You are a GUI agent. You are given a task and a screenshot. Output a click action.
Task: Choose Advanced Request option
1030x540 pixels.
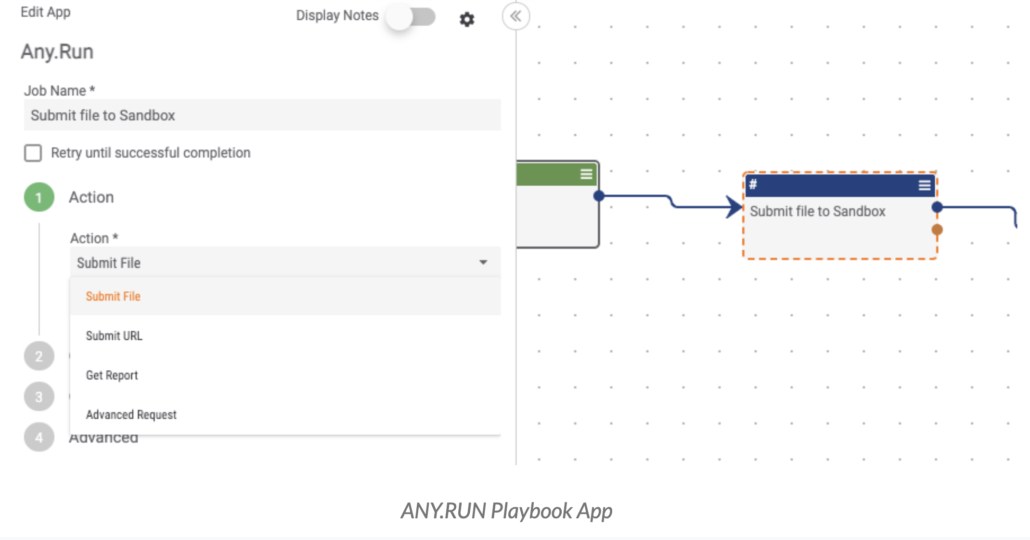[285, 415]
